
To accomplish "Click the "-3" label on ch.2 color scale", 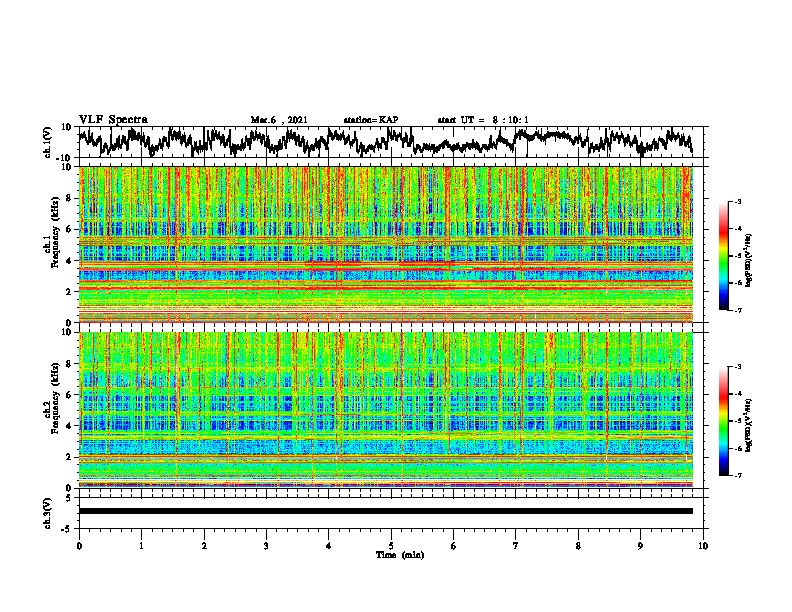I will pyautogui.click(x=737, y=367).
